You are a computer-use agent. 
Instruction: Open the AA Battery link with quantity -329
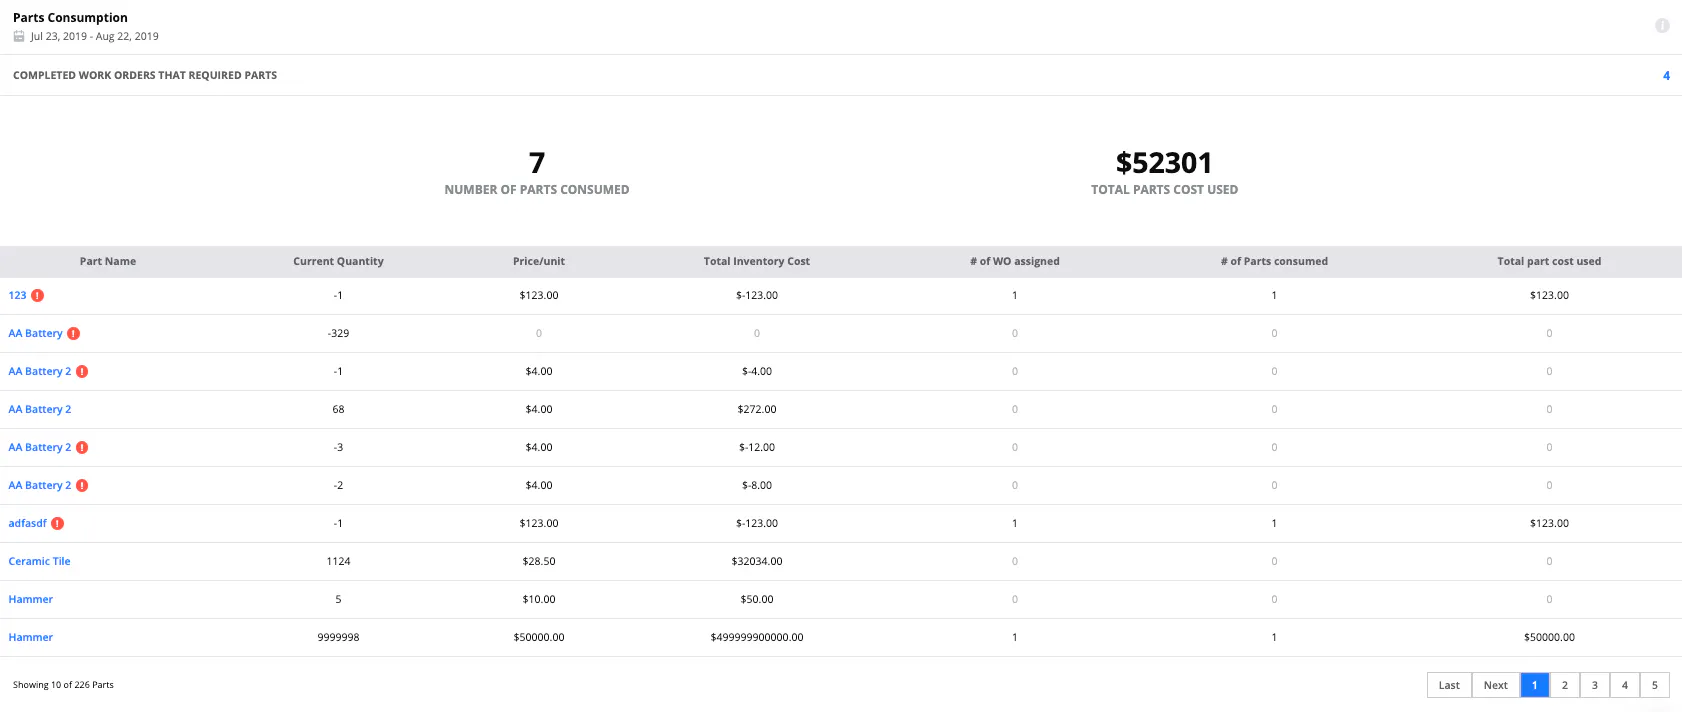[x=35, y=333]
